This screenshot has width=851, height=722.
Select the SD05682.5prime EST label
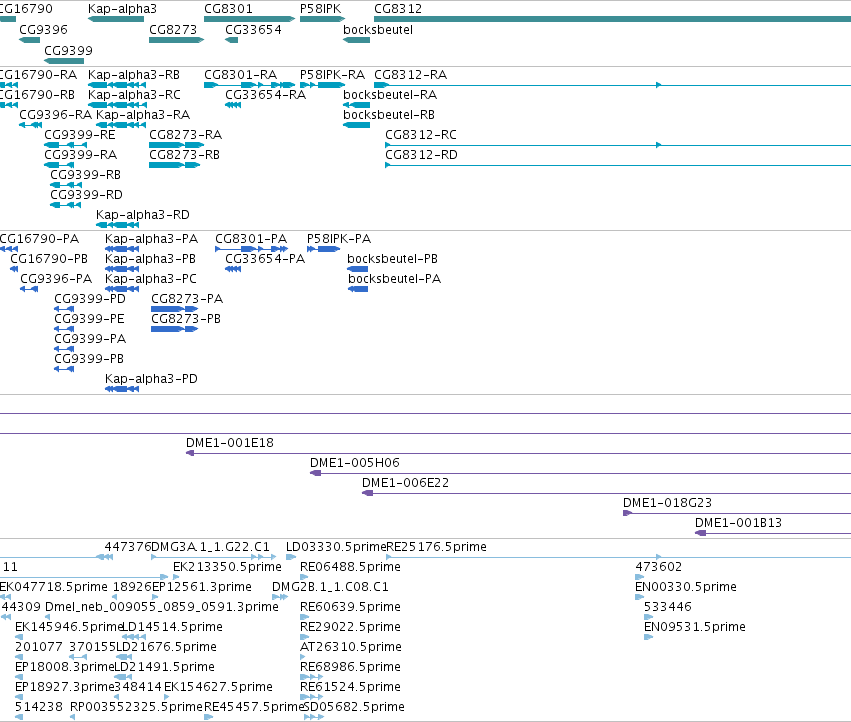[x=354, y=707]
